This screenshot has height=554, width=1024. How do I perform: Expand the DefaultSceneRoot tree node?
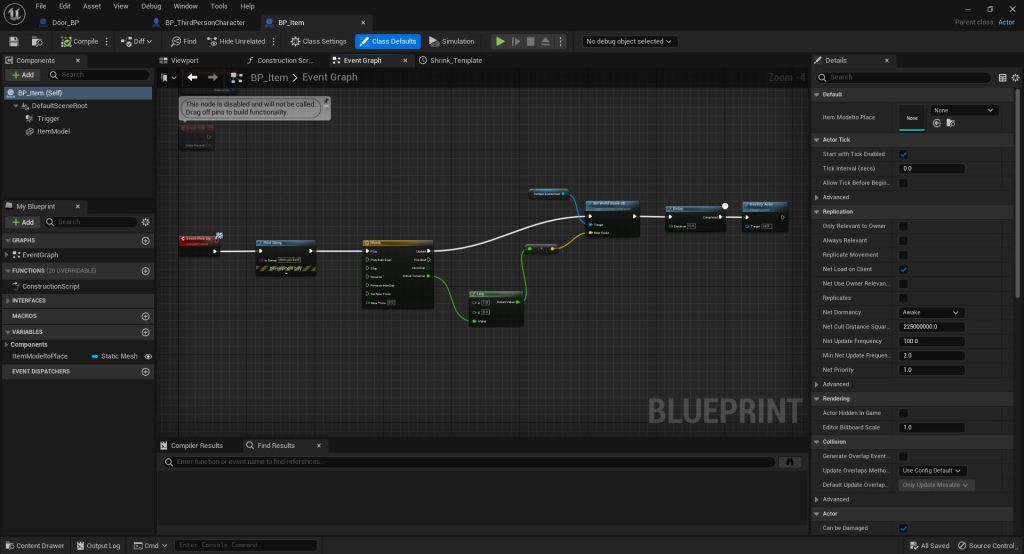[25, 105]
